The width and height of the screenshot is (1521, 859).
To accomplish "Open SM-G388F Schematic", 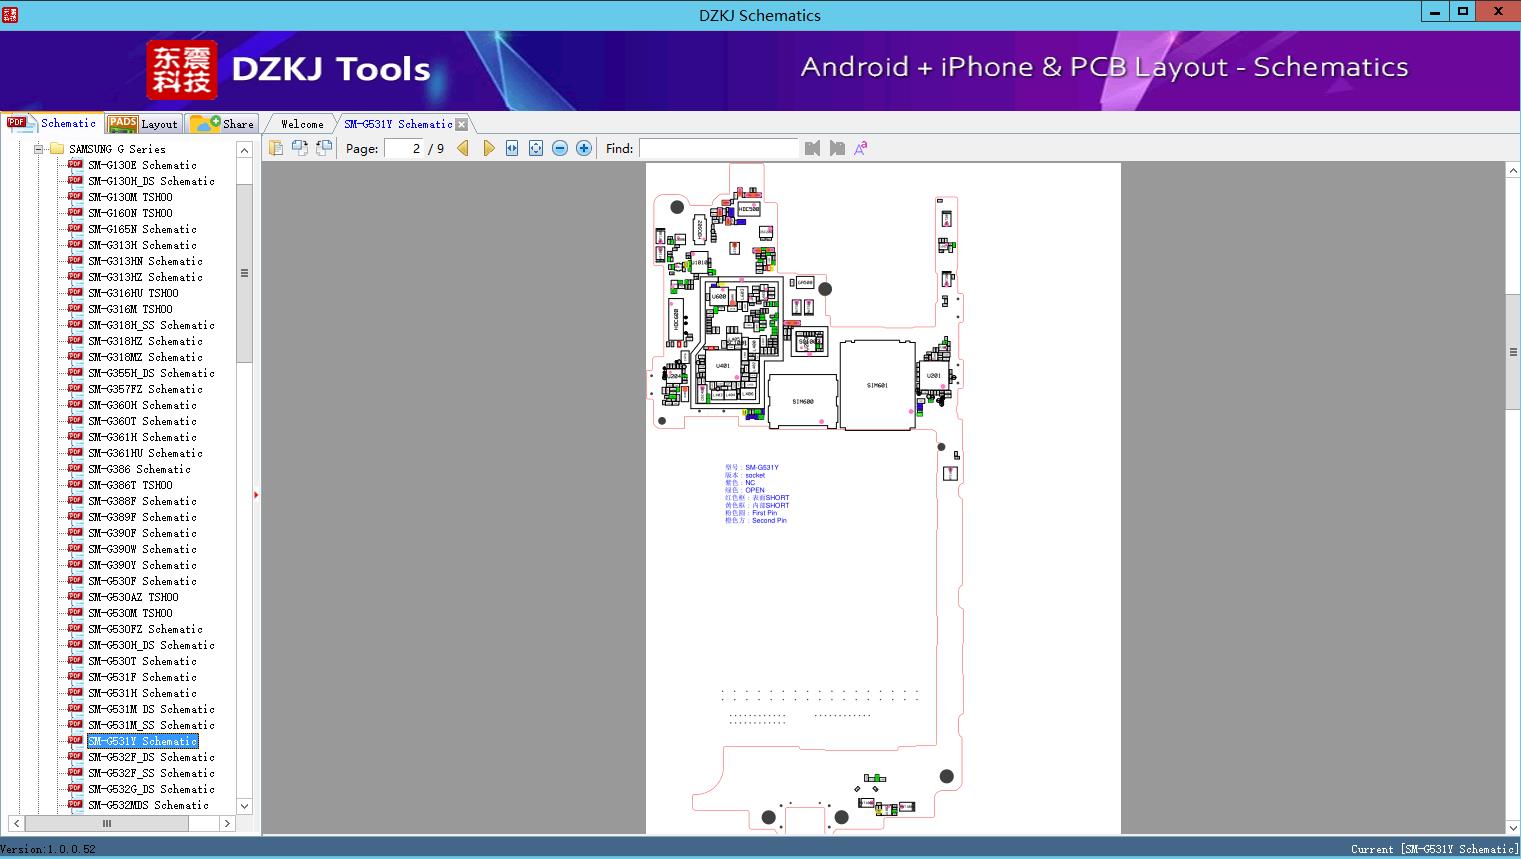I will point(142,501).
